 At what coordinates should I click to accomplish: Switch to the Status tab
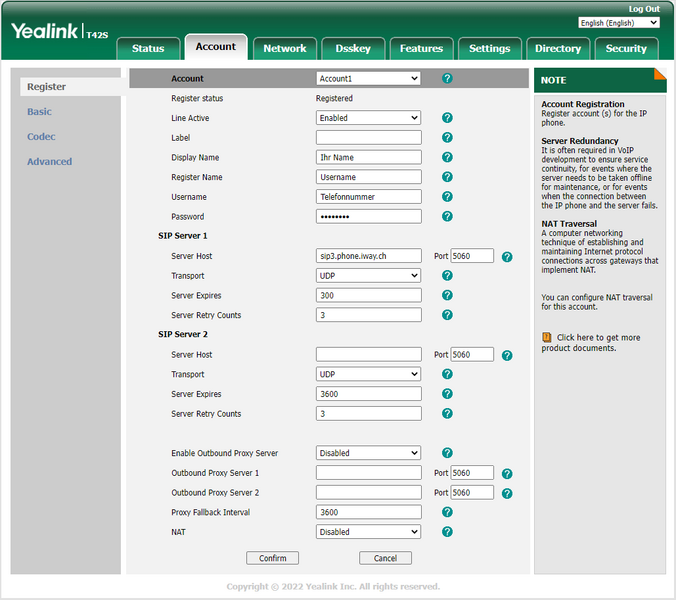tap(148, 48)
